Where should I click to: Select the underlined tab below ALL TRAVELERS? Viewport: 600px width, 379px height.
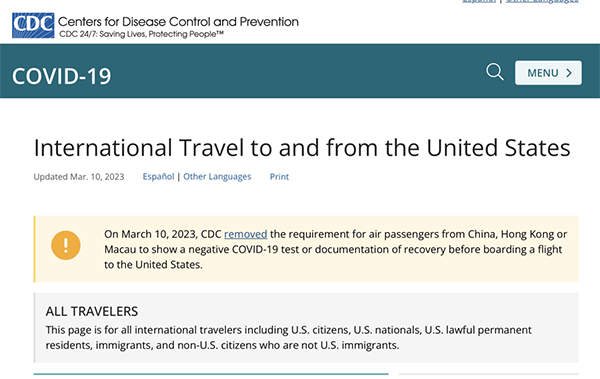click(x=211, y=374)
